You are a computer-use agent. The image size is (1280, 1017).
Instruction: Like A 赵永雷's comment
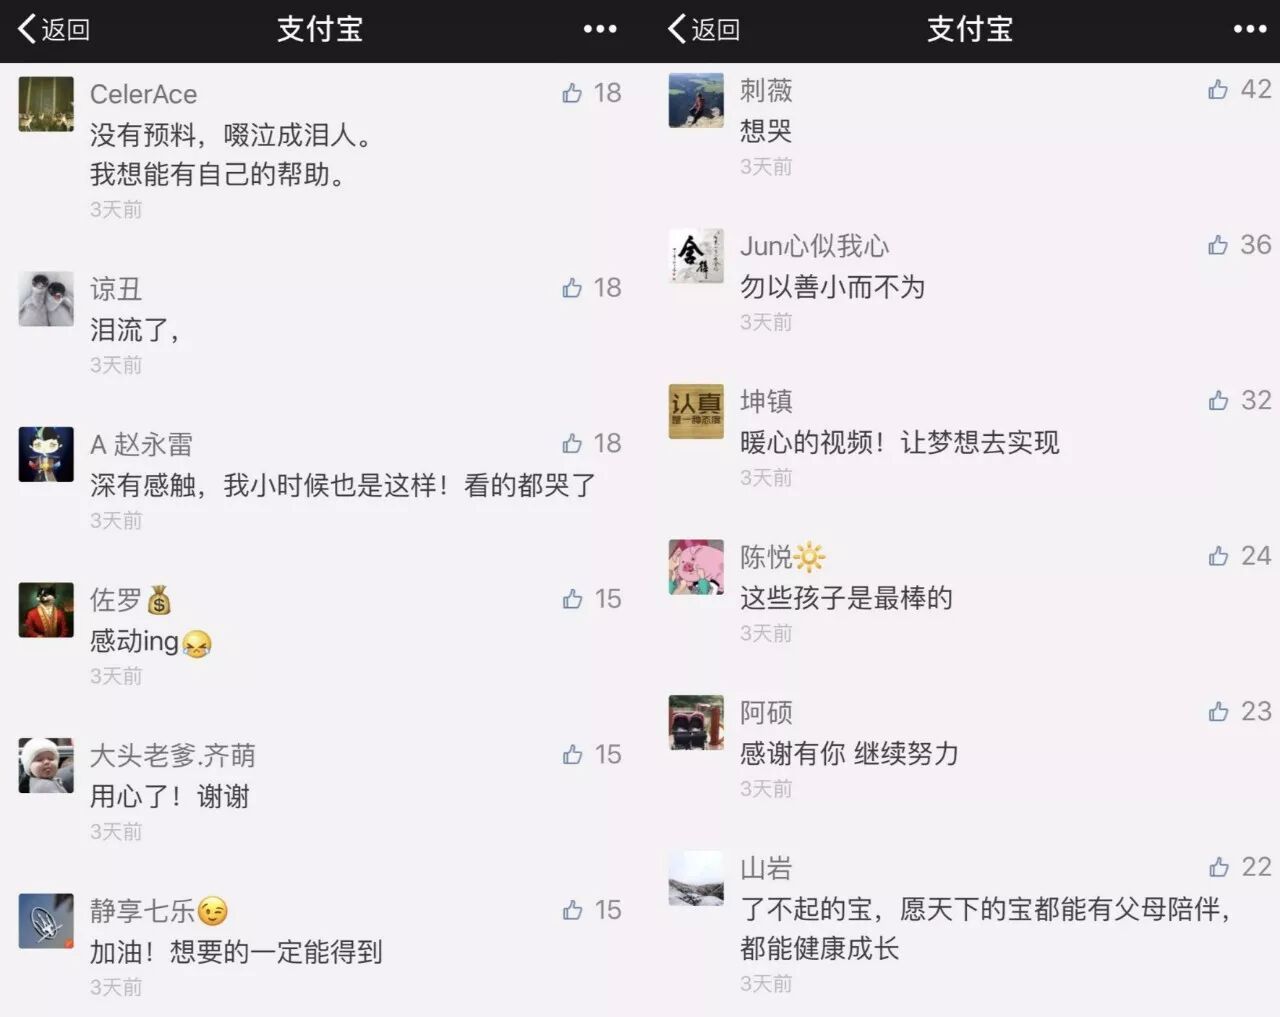pyautogui.click(x=572, y=443)
